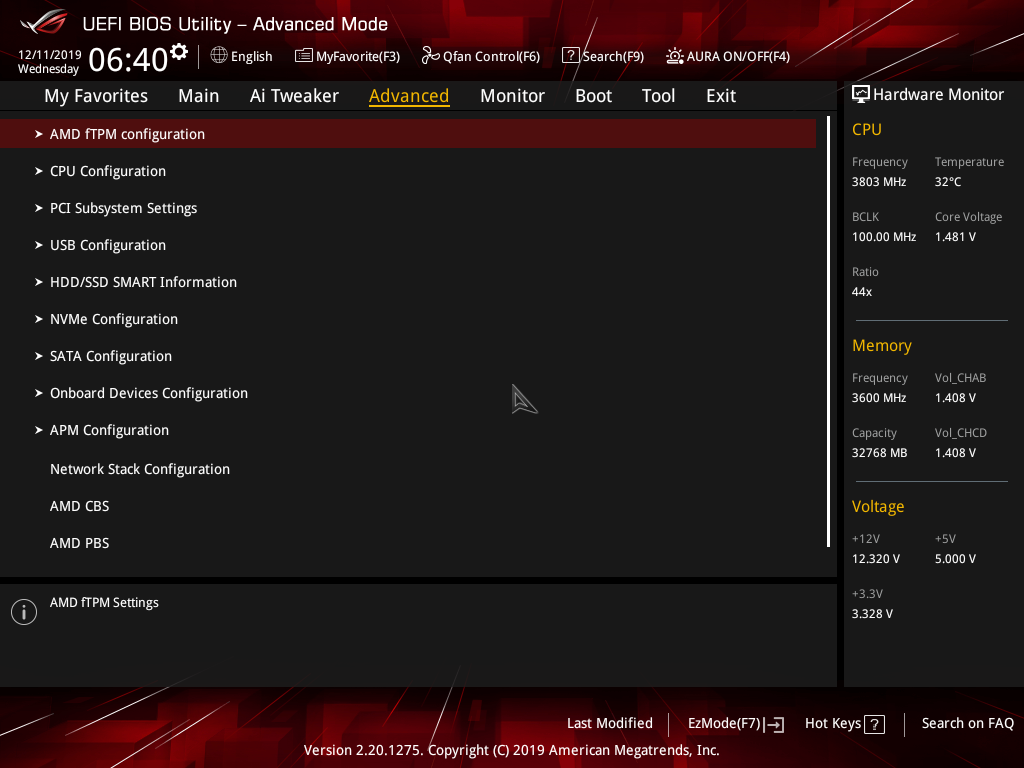Expand the CPU Configuration entry

point(107,171)
